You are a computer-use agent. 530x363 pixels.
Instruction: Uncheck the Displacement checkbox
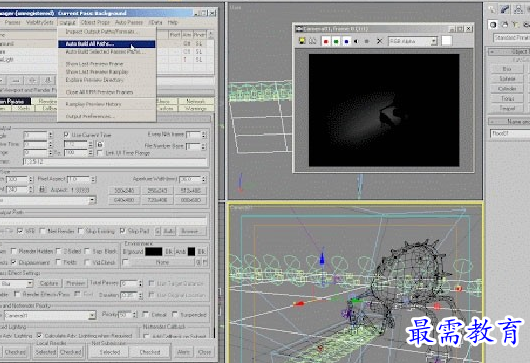(14, 262)
